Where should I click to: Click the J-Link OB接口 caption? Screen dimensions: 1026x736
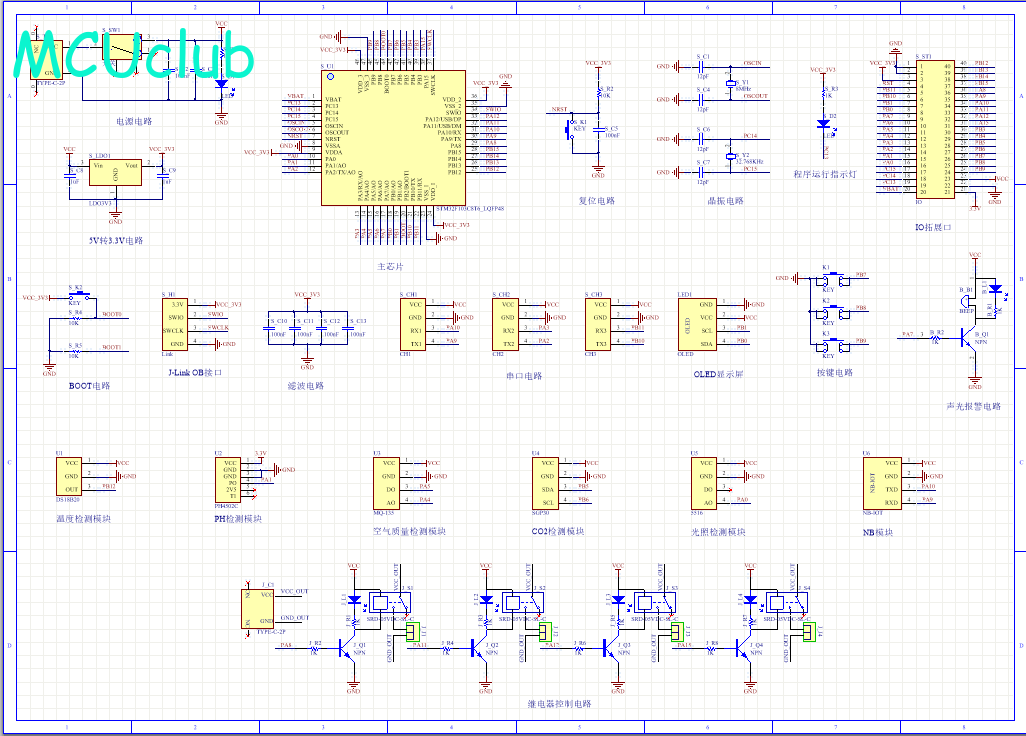[195, 372]
